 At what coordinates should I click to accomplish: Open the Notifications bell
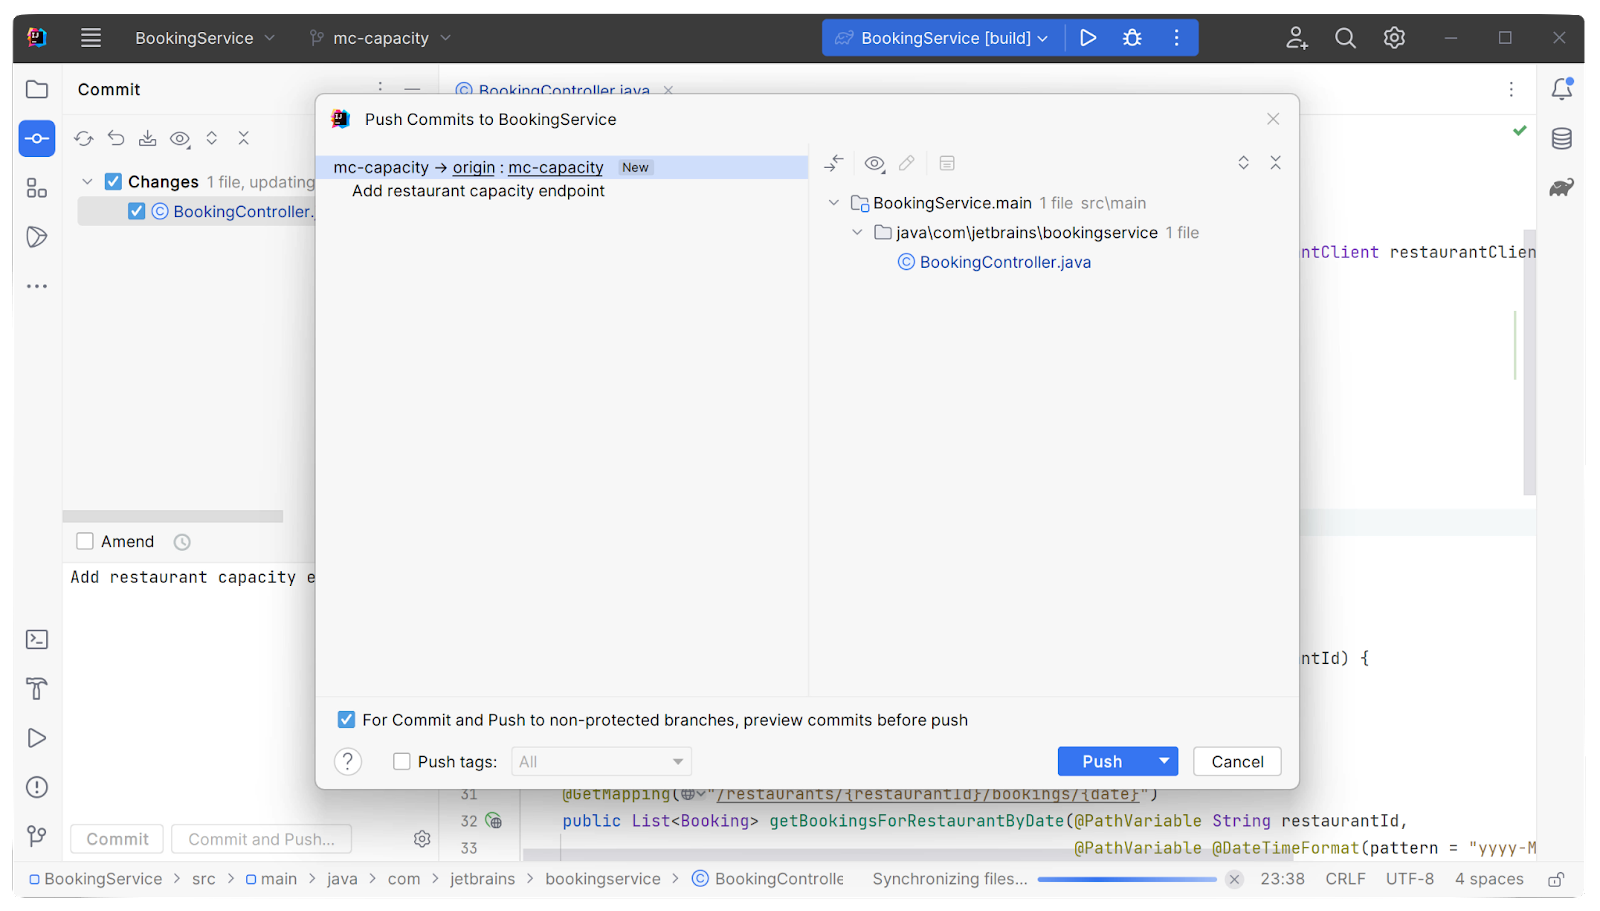pos(1562,89)
